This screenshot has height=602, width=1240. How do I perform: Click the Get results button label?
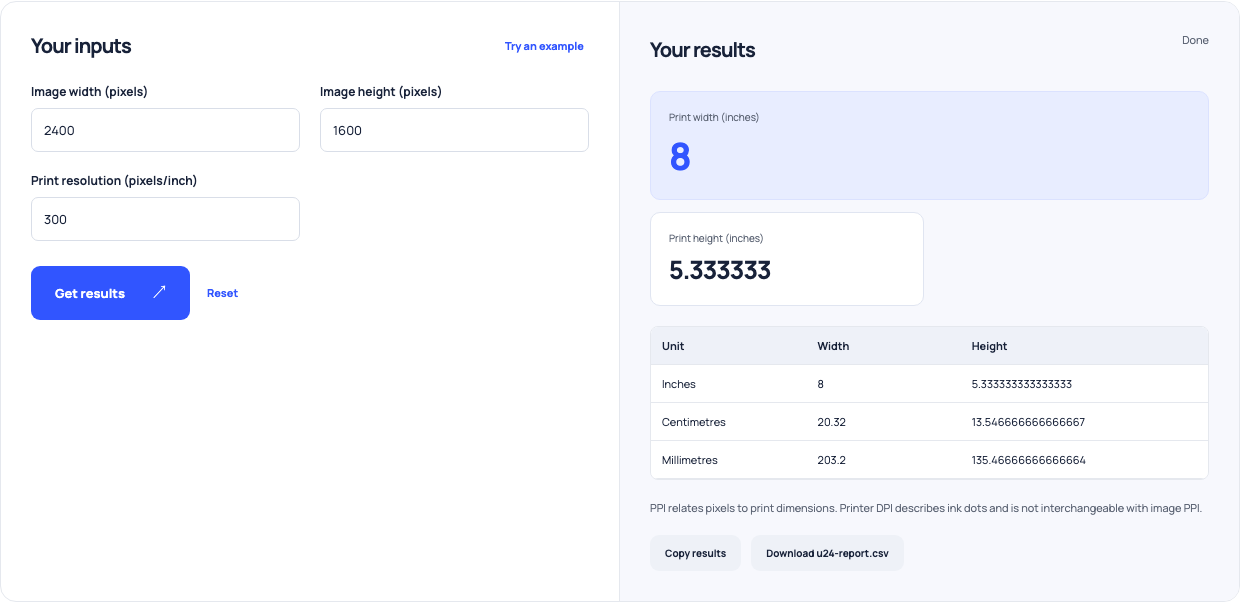pos(90,294)
